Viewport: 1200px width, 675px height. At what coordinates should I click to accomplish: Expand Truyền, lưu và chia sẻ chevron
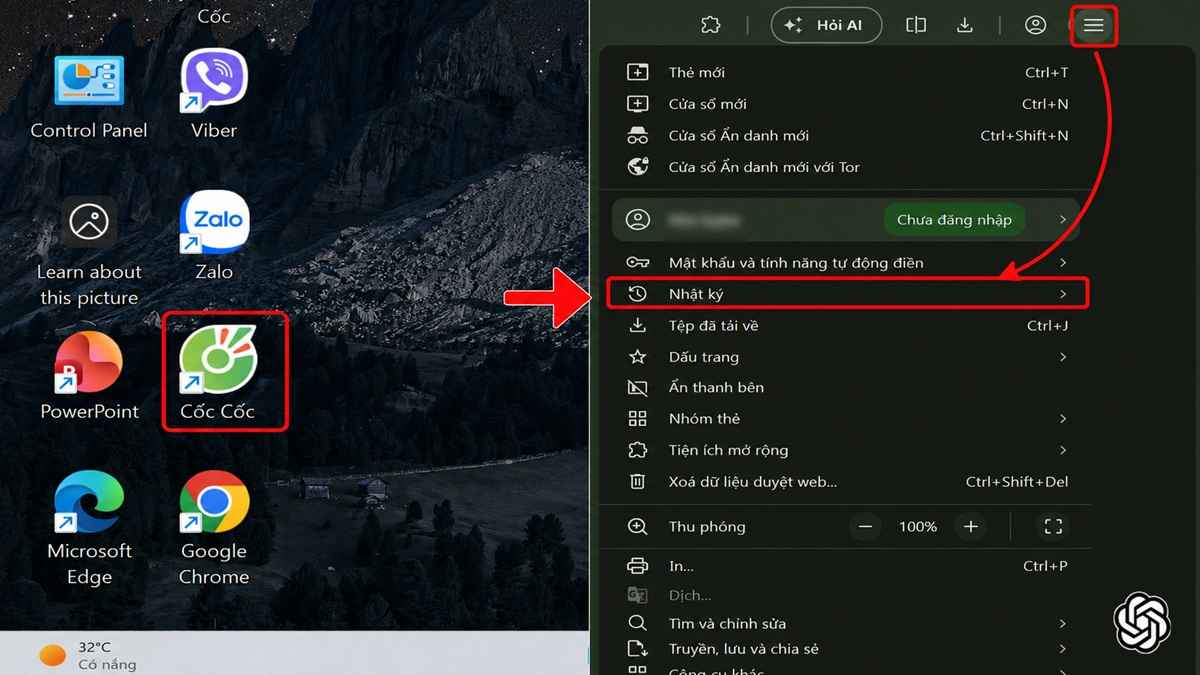click(1062, 649)
